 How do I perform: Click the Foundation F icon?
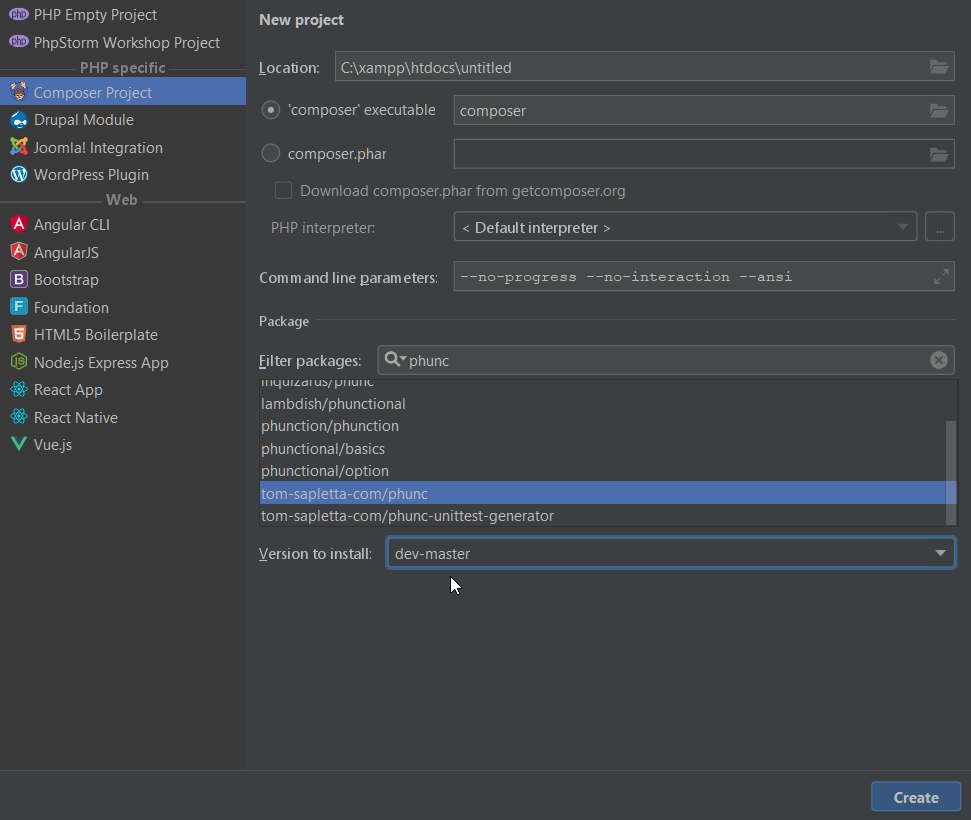coord(19,307)
